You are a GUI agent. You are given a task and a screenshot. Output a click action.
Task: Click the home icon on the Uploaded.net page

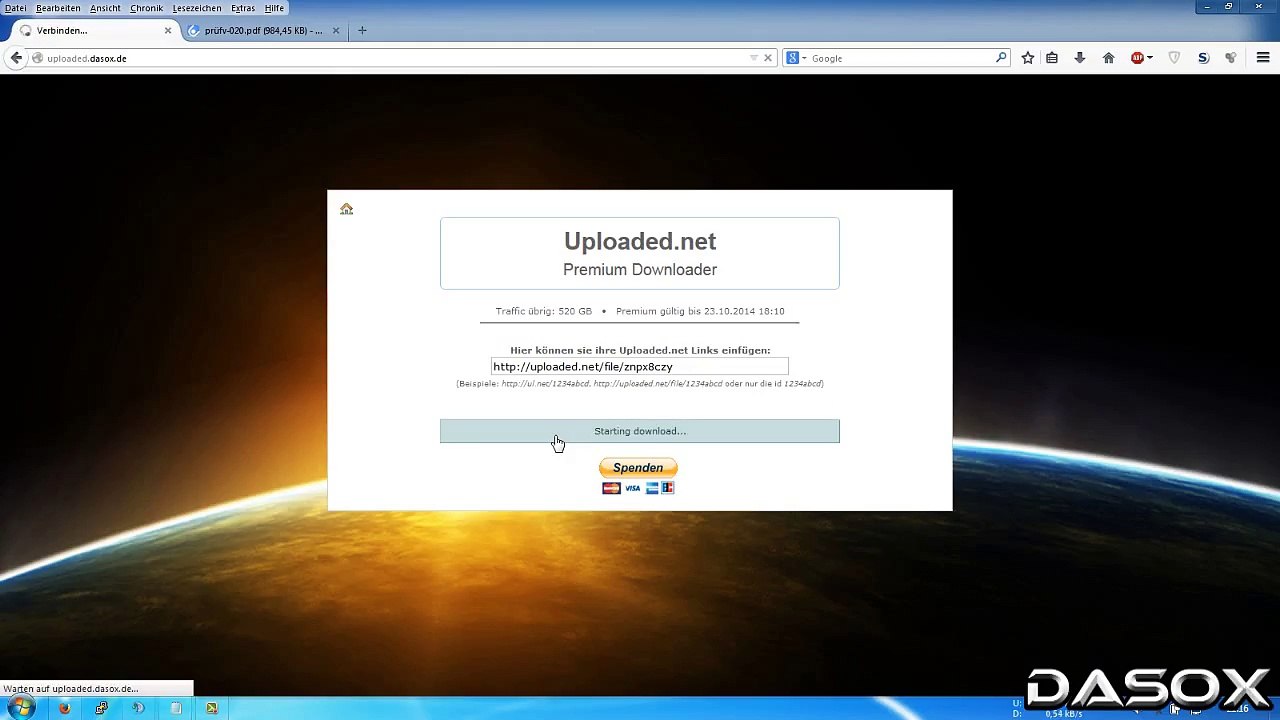(346, 209)
